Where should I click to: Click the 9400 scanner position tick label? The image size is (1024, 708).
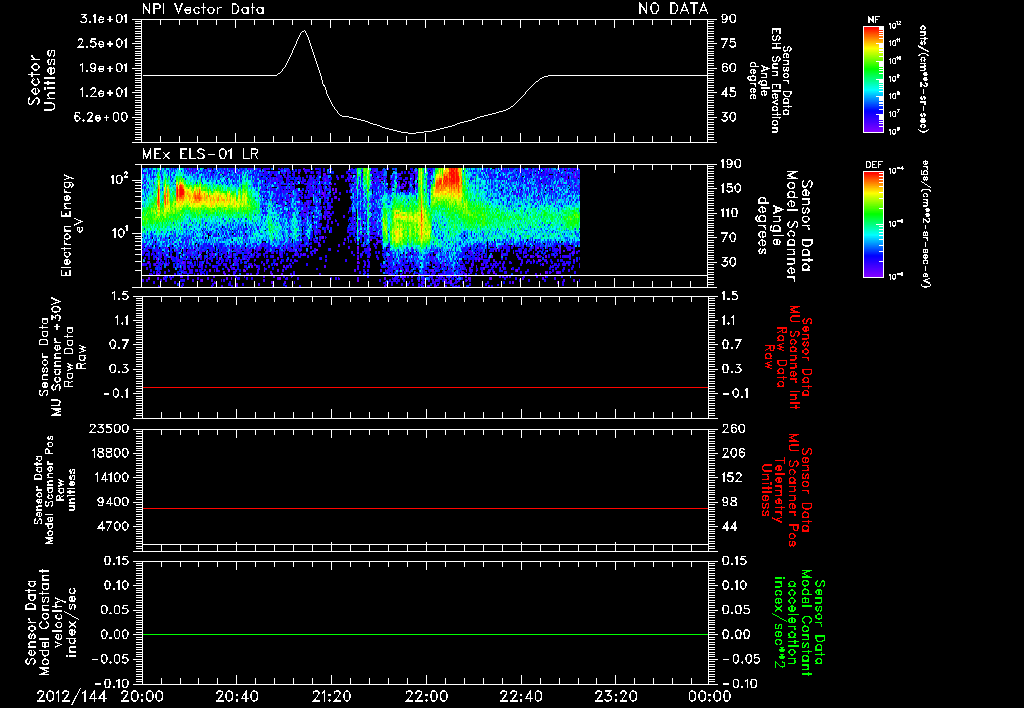[x=112, y=502]
